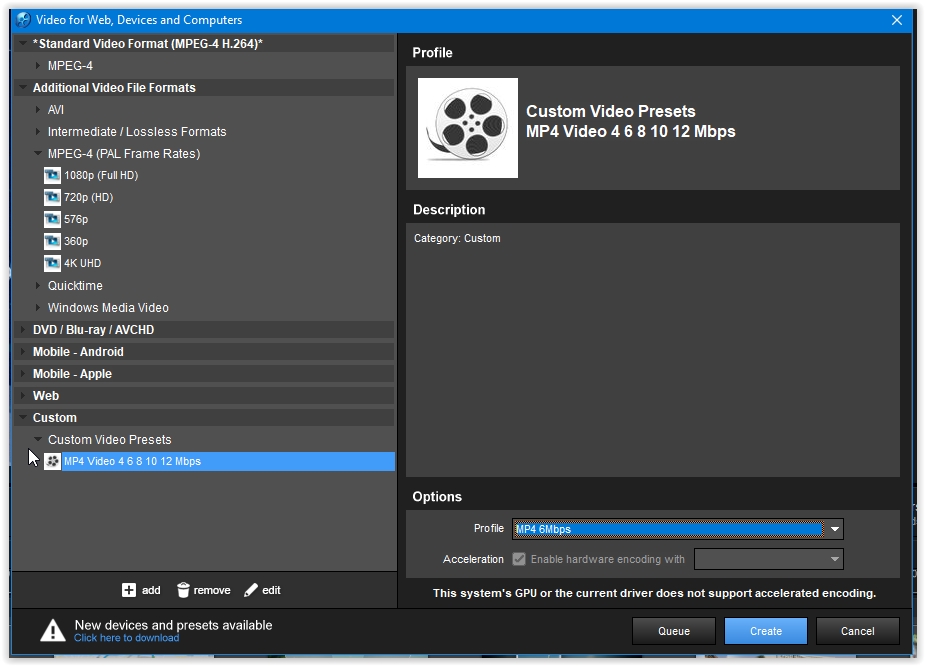This screenshot has height=666, width=925.
Task: Expand the AVI format group
Action: pyautogui.click(x=39, y=110)
